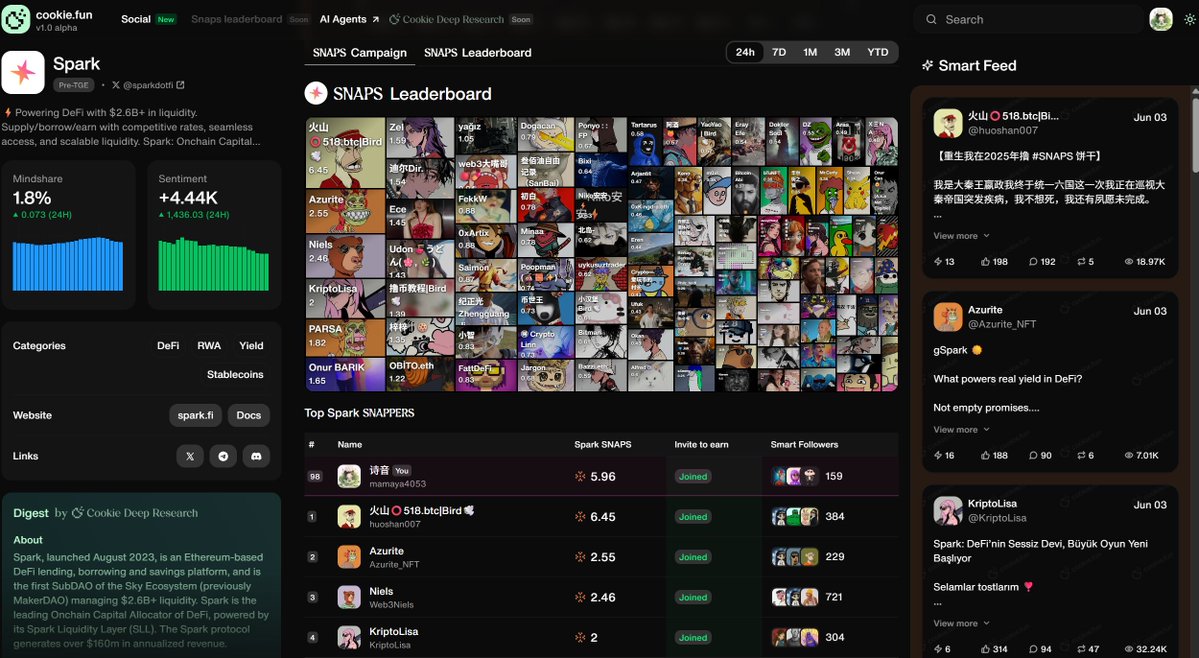The width and height of the screenshot is (1199, 658).
Task: Click the external link icon beside @sparkdotfi
Action: click(x=180, y=85)
